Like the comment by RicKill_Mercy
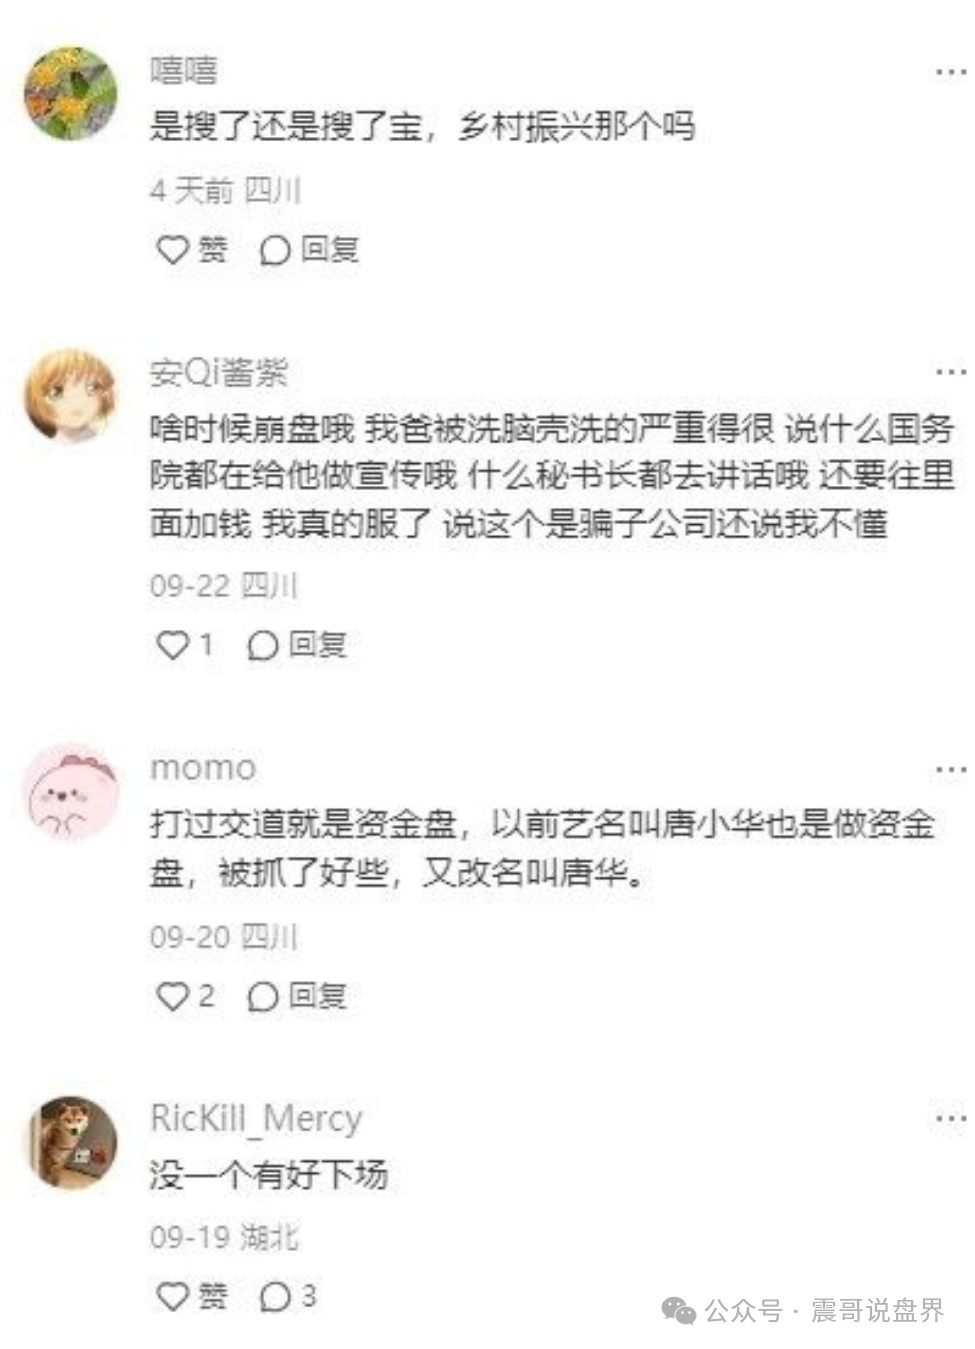Viewport: 975px width, 1349px height. click(x=192, y=1296)
